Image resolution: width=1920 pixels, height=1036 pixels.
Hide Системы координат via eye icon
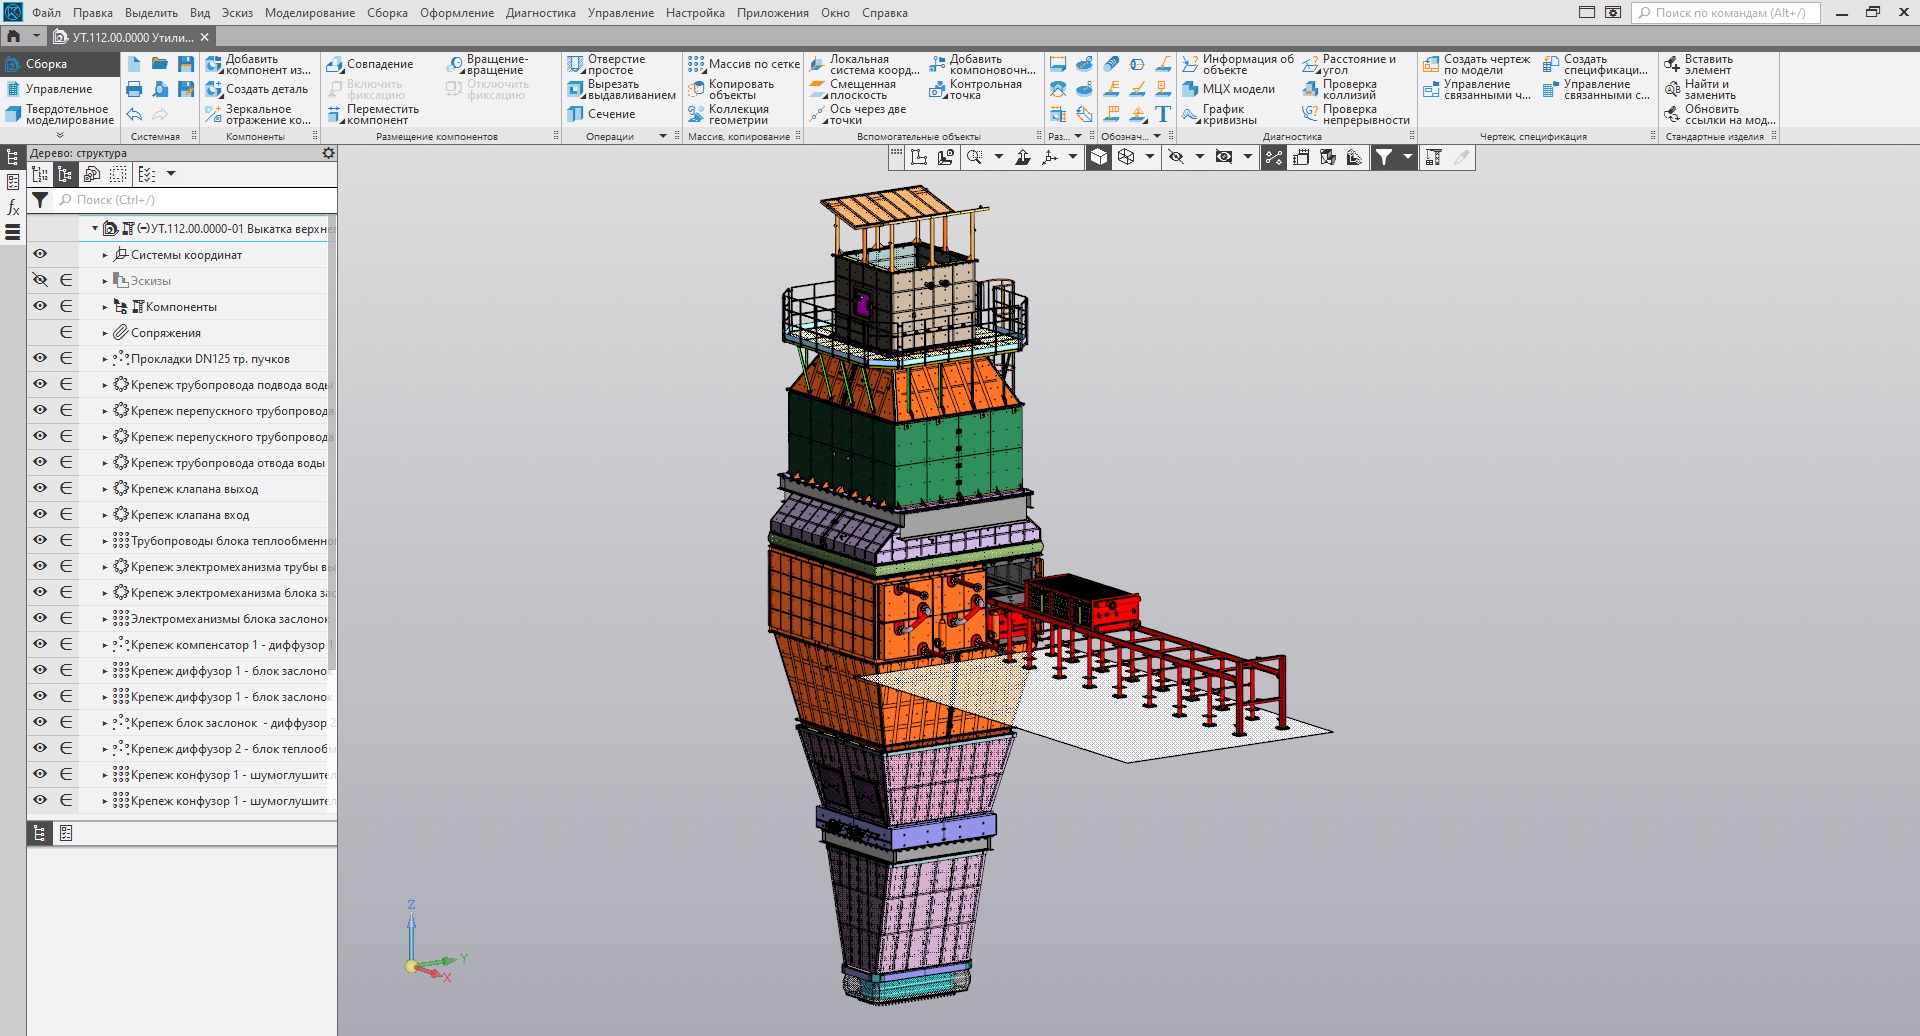tap(40, 254)
